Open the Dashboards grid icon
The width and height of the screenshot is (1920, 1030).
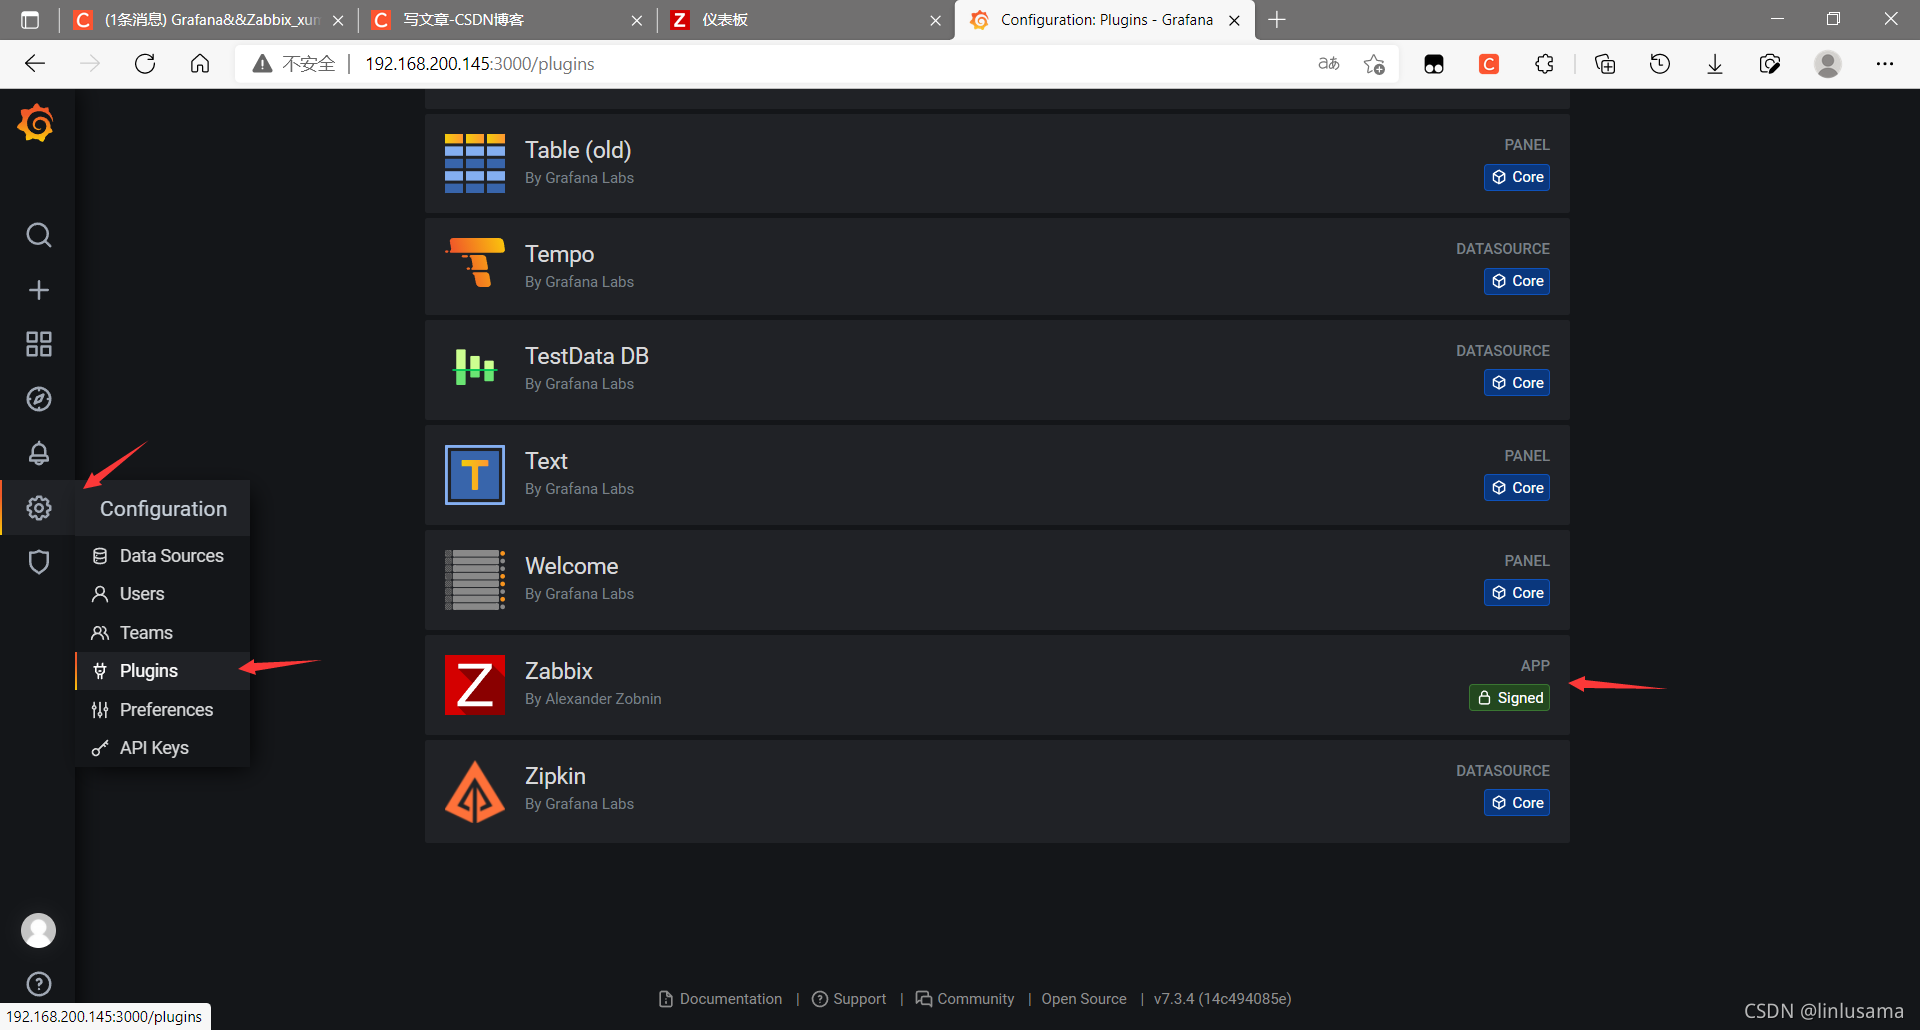point(38,343)
